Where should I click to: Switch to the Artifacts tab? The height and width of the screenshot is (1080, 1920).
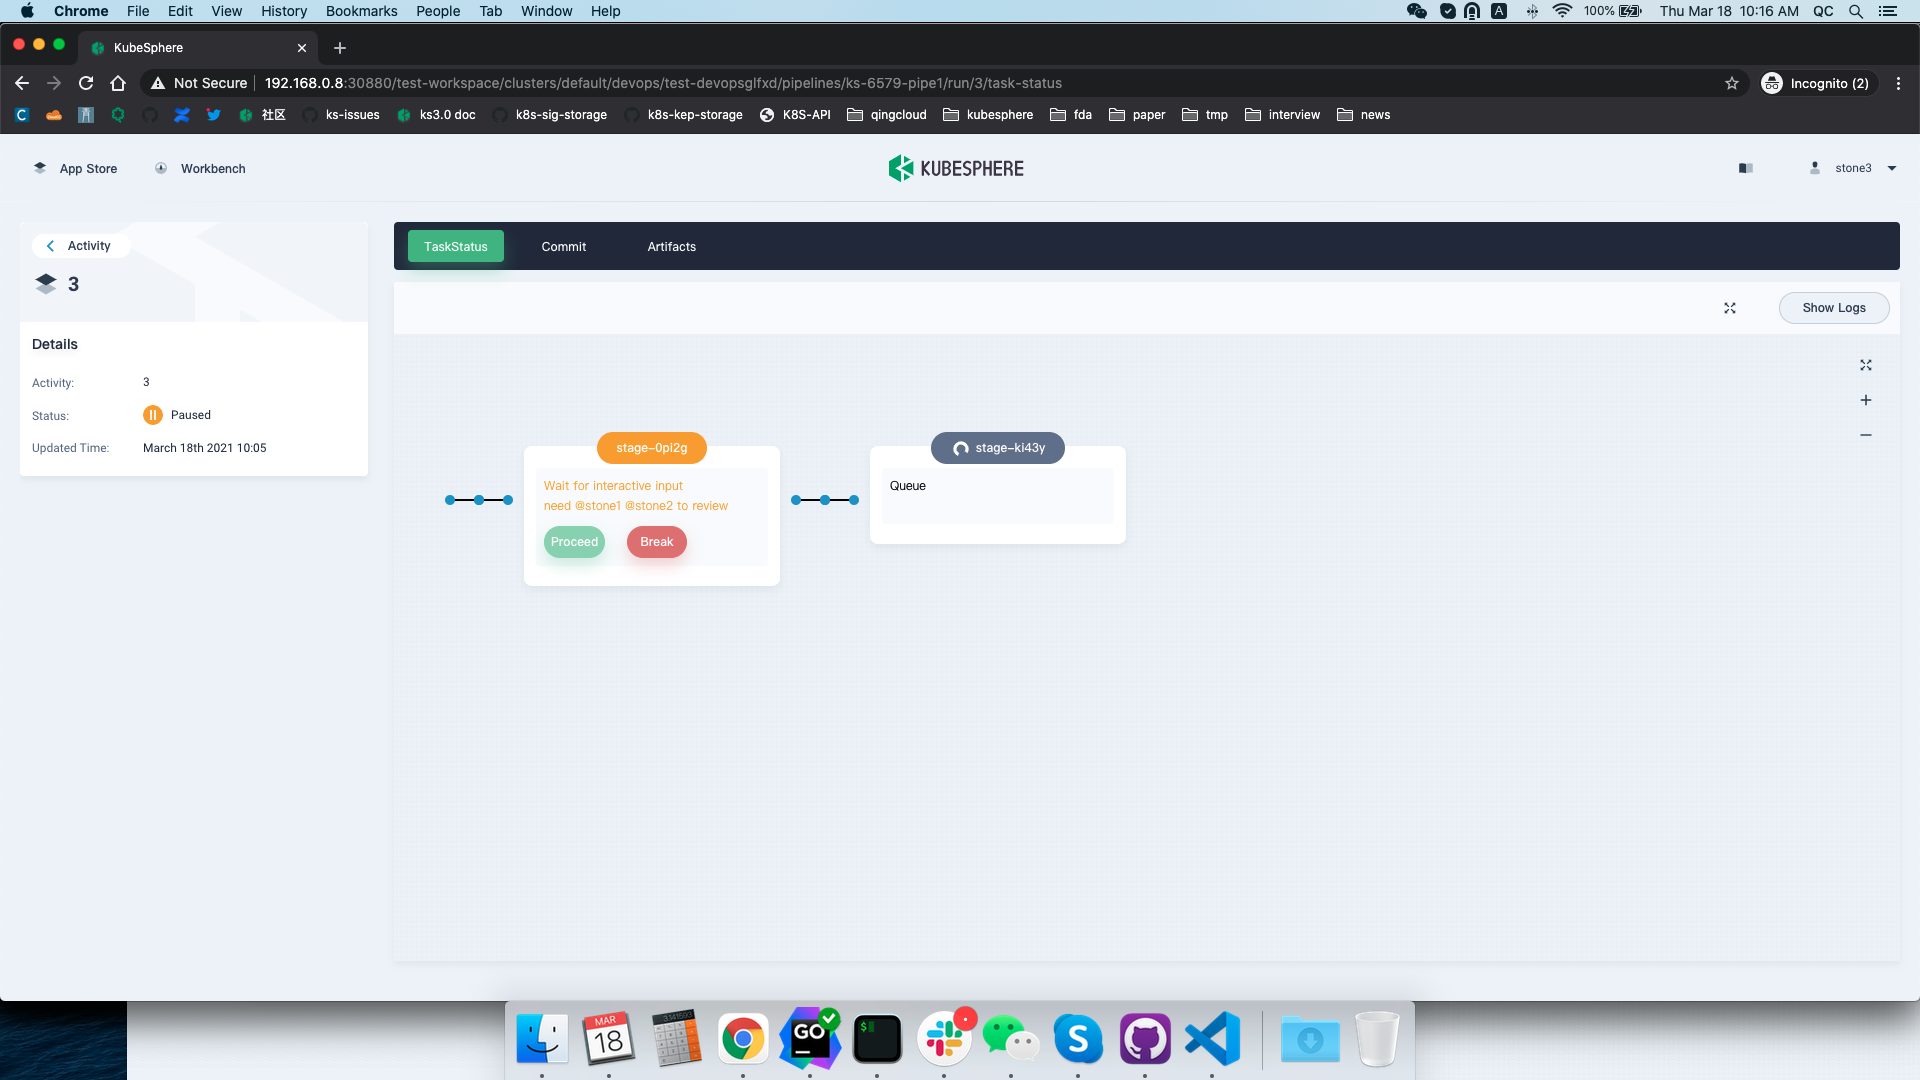(x=672, y=246)
